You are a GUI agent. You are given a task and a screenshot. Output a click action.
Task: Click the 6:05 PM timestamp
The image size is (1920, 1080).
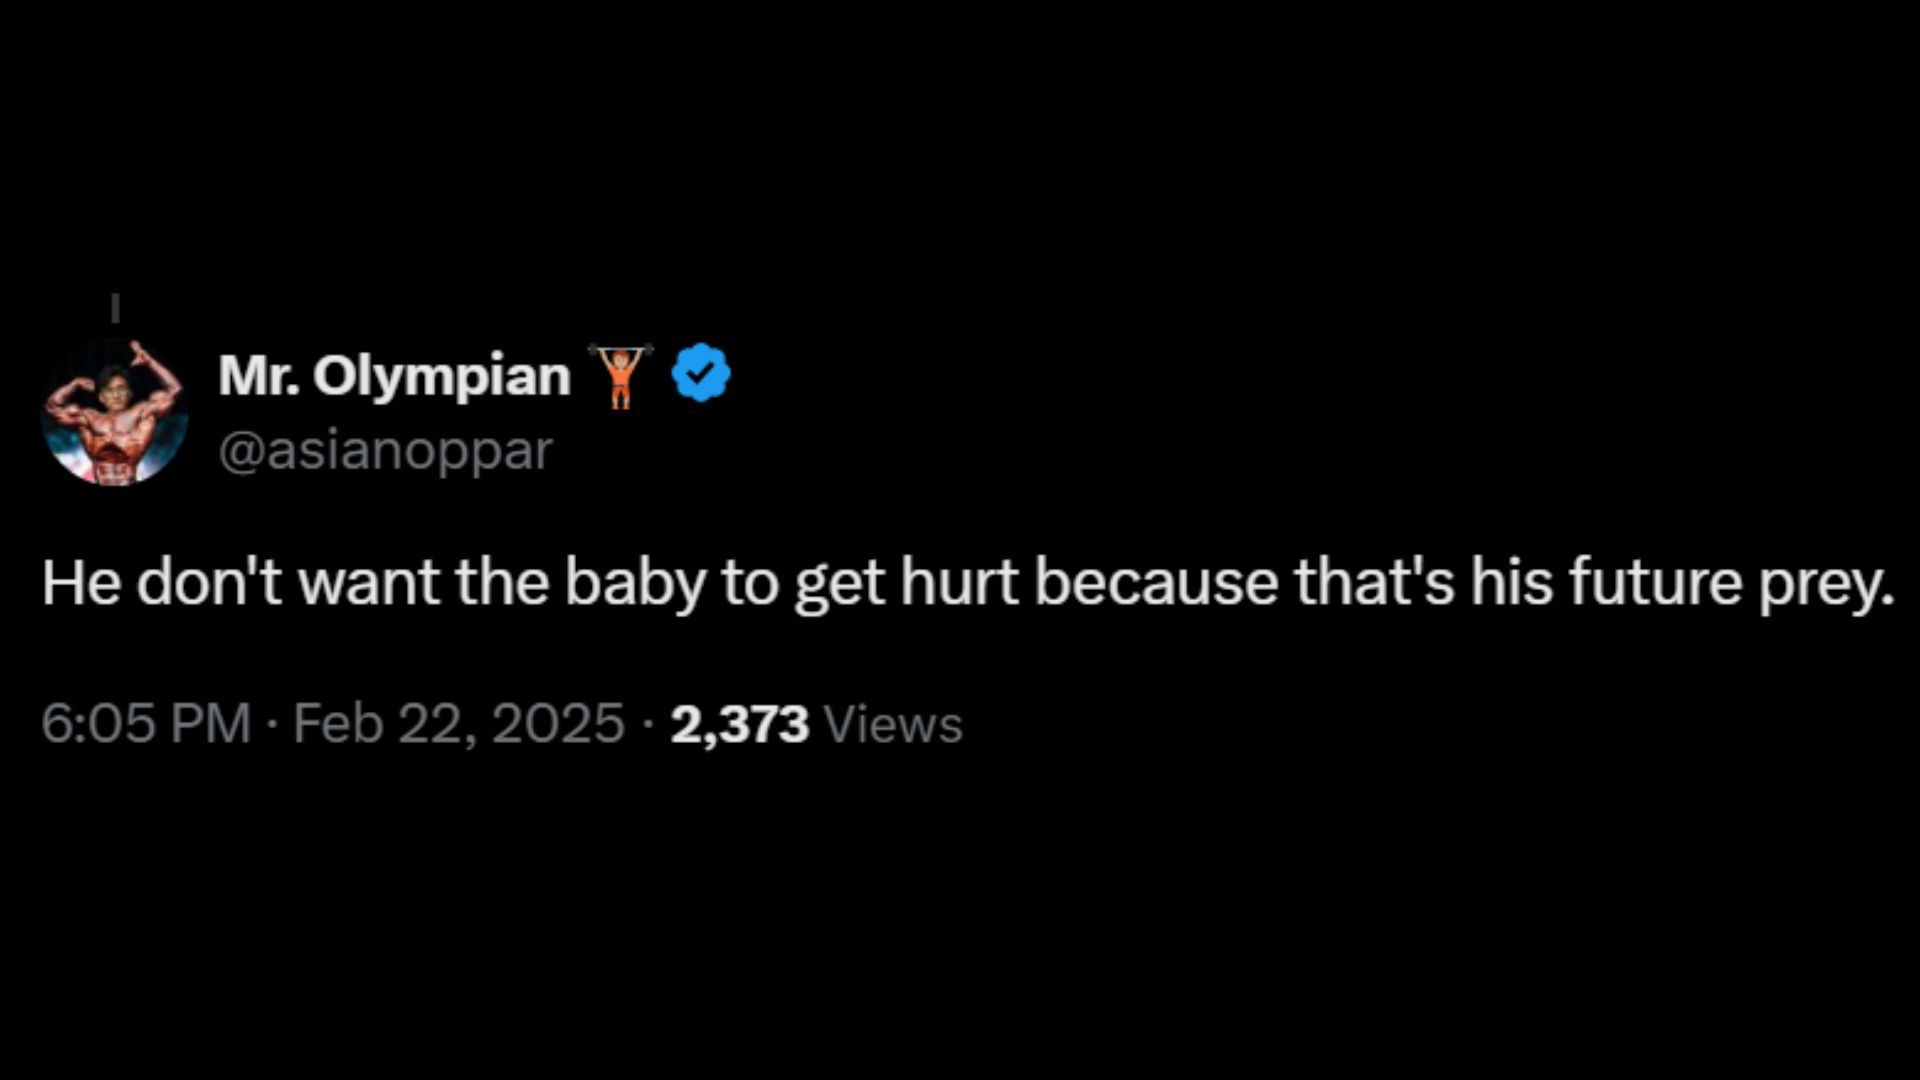pos(146,723)
